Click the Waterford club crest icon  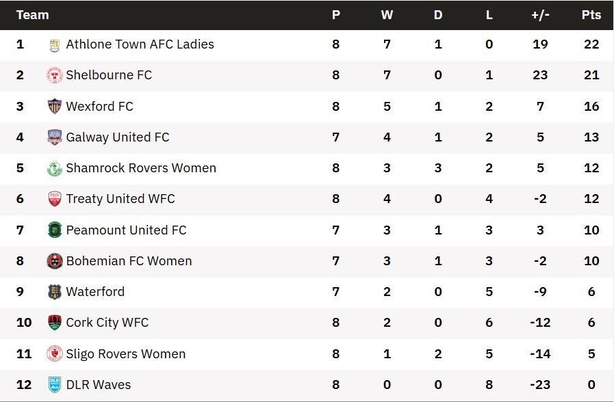pos(54,292)
